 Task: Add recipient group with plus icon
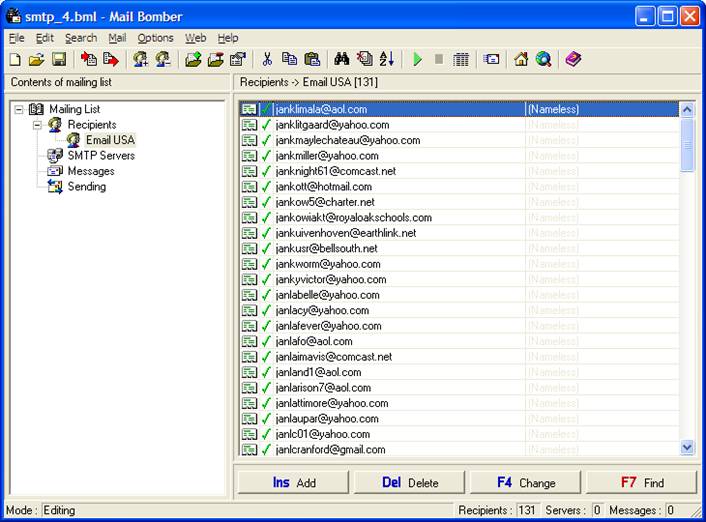pos(140,59)
